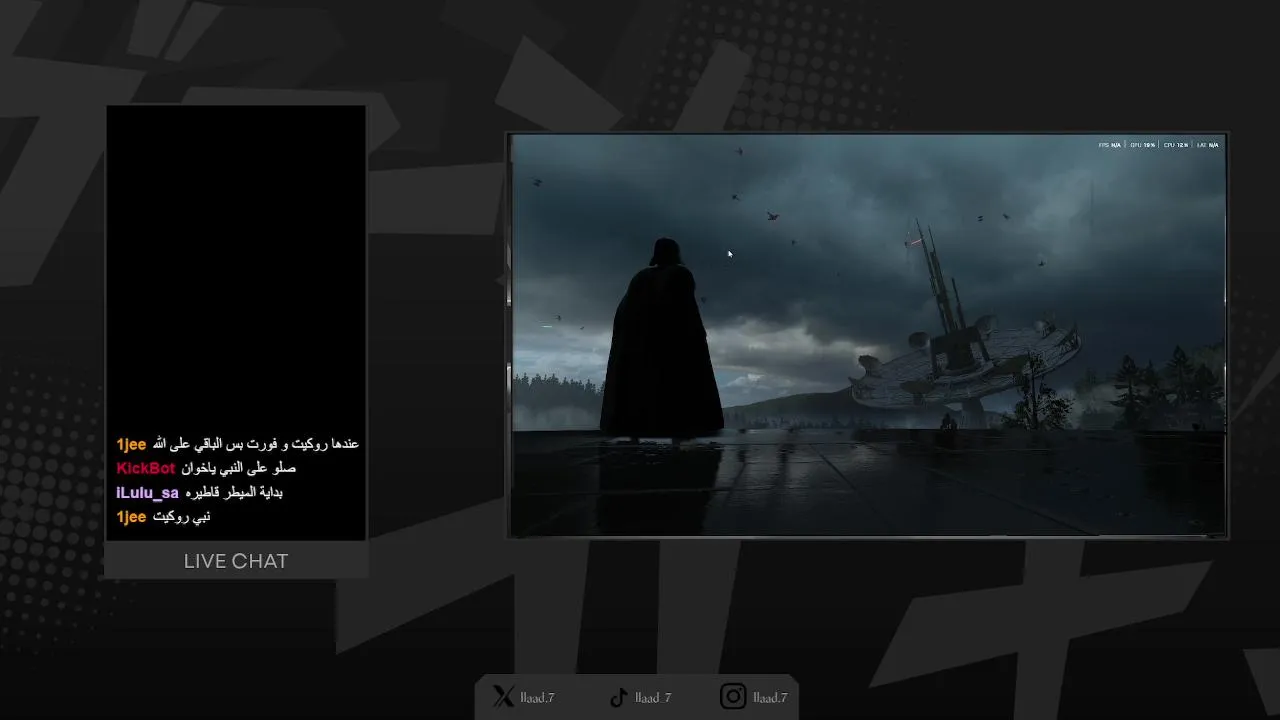This screenshot has width=1280, height=720.
Task: Click the FPS N/A overlay stat
Action: (x=1110, y=145)
